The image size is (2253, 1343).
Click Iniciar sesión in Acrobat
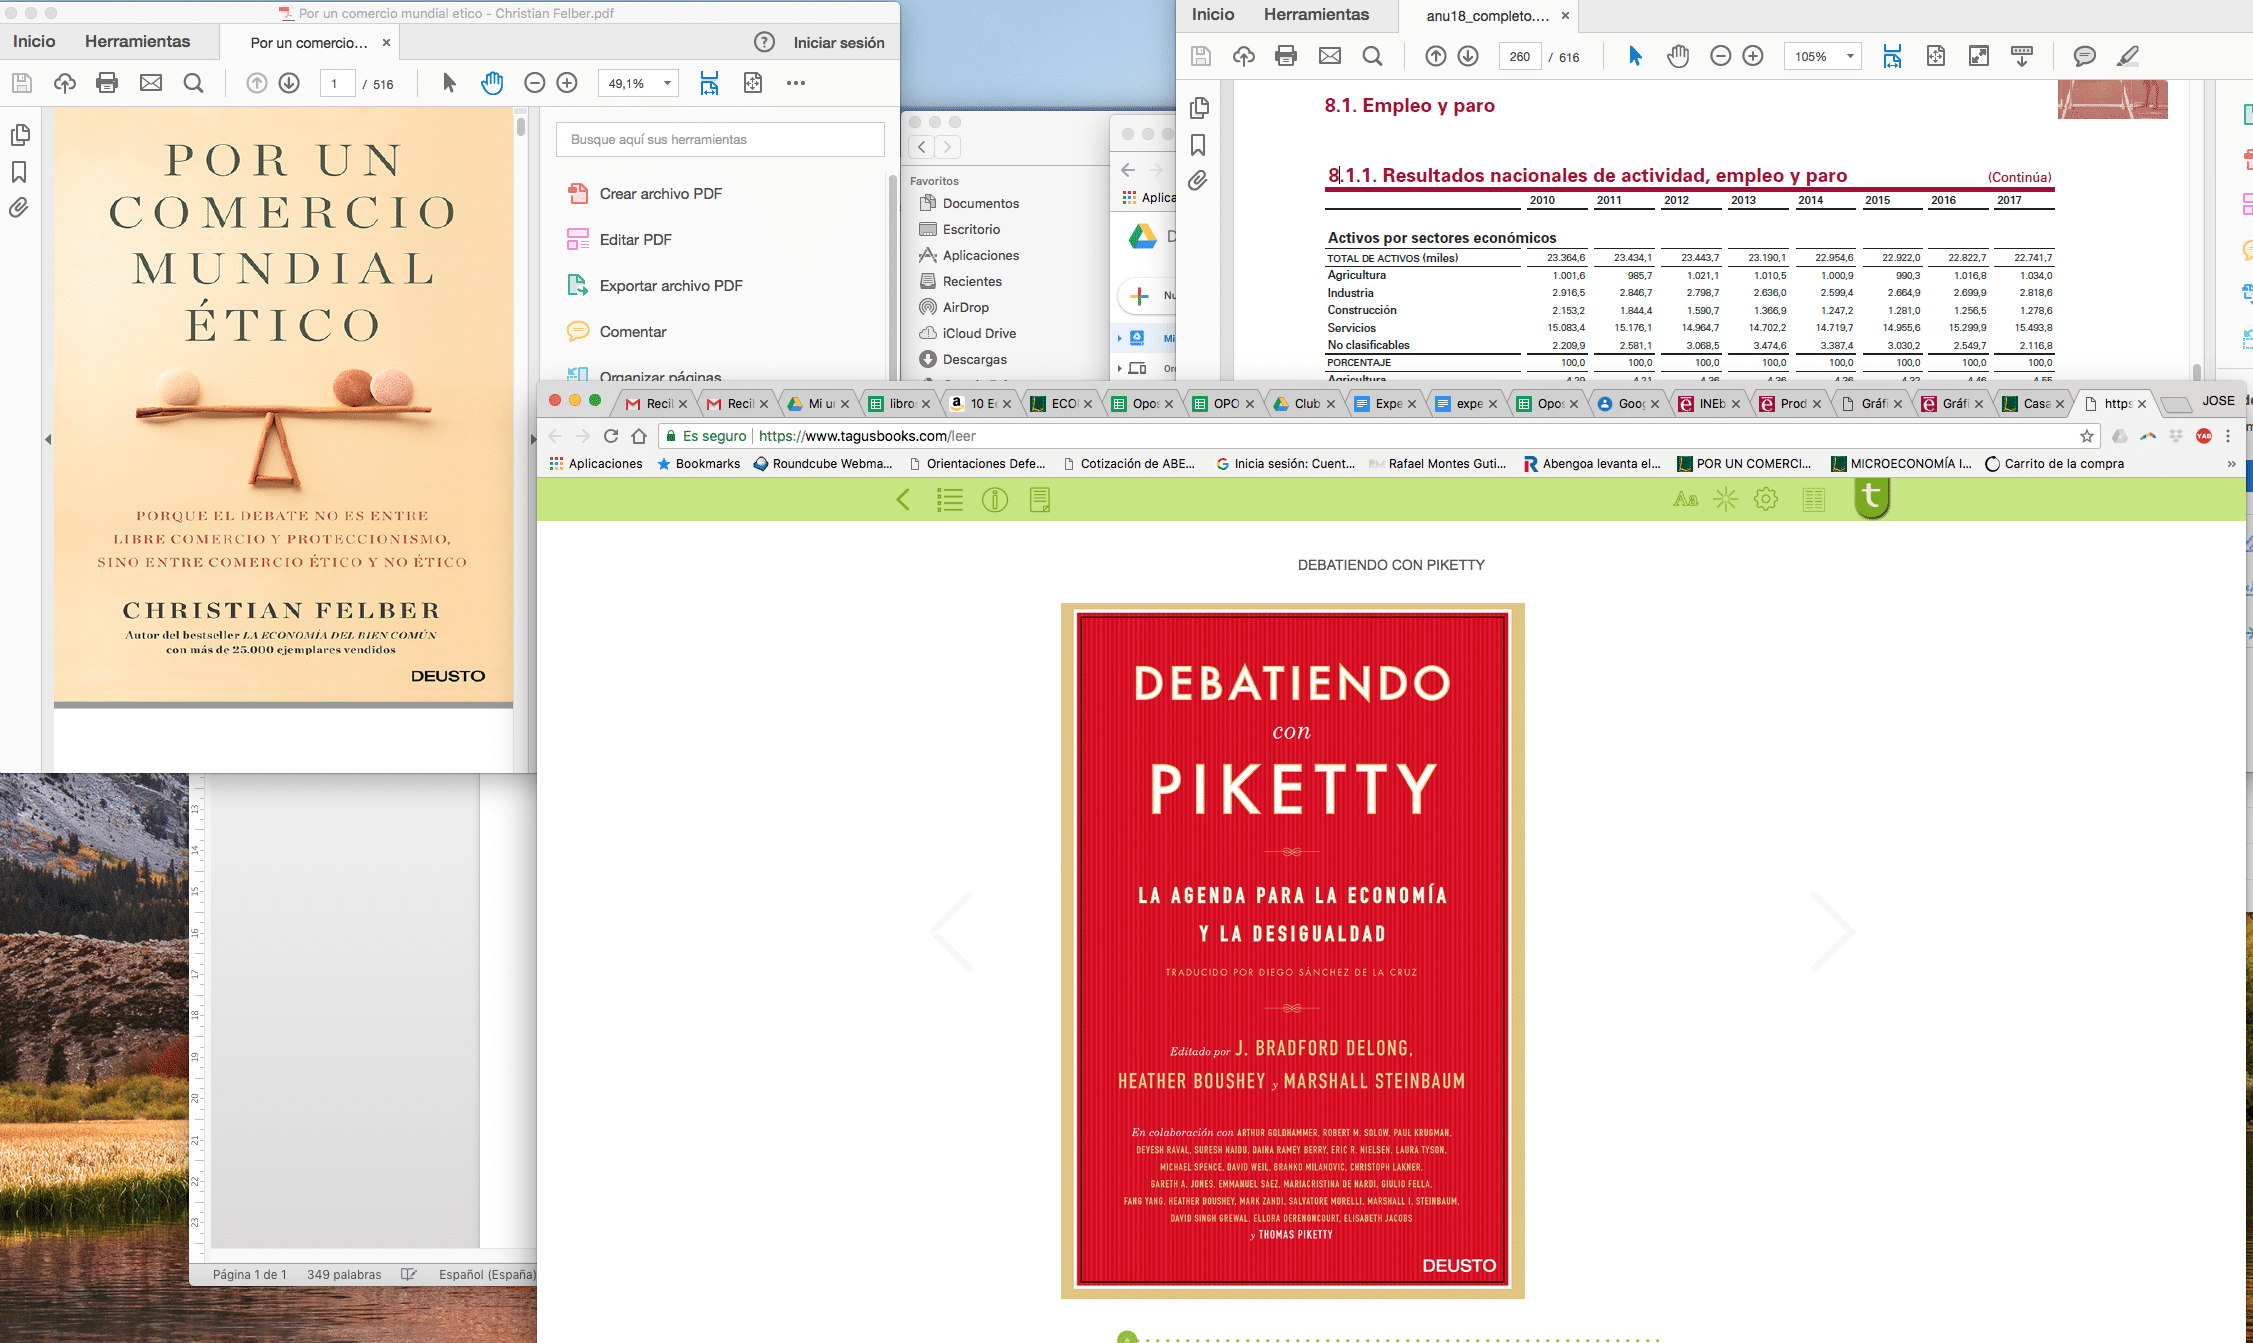(839, 42)
